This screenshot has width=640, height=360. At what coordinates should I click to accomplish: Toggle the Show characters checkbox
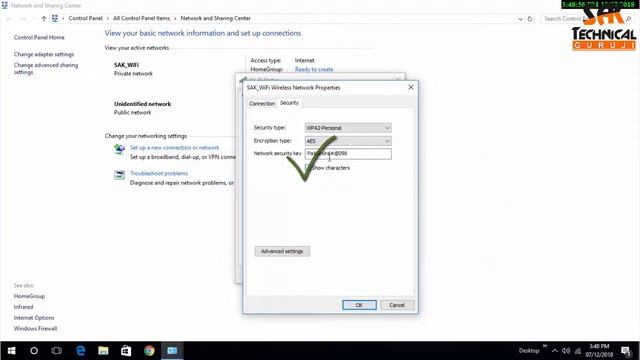(x=308, y=168)
